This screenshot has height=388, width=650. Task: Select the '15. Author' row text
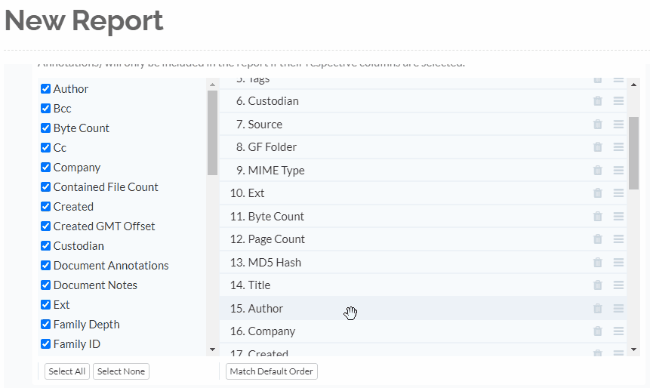(256, 308)
